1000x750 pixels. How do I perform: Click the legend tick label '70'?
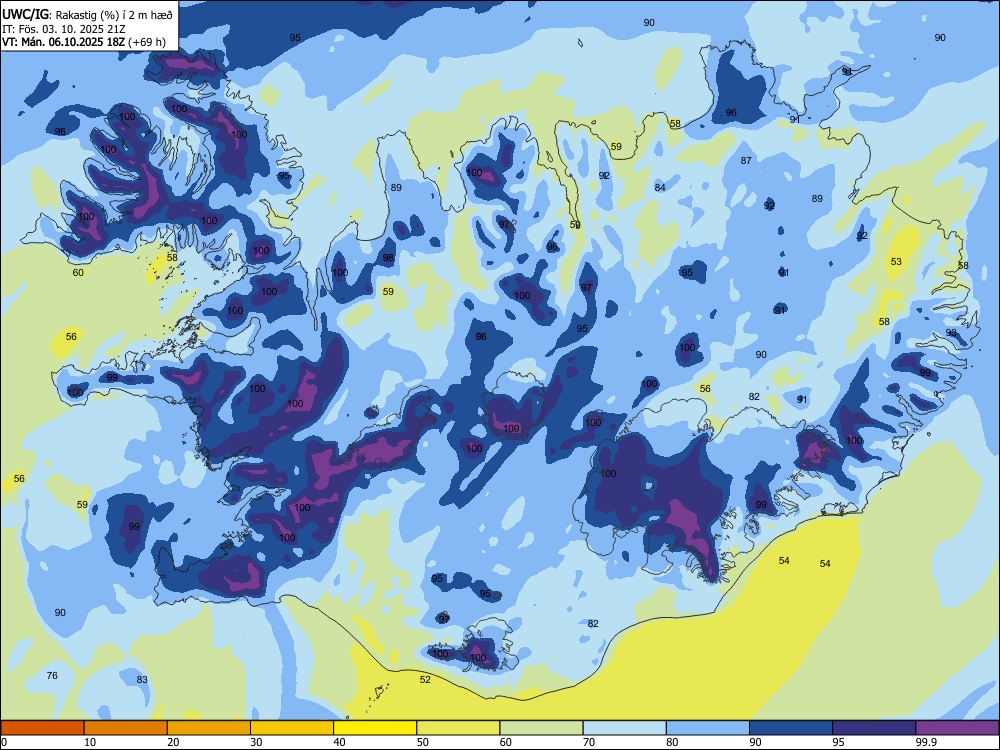click(x=589, y=742)
